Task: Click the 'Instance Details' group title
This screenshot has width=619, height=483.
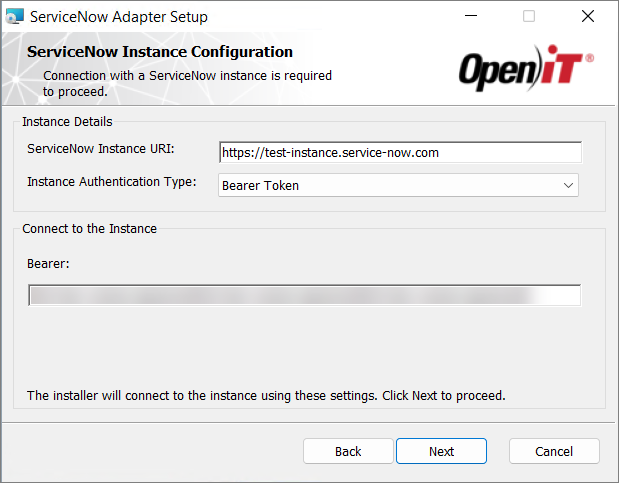Action: (x=67, y=122)
